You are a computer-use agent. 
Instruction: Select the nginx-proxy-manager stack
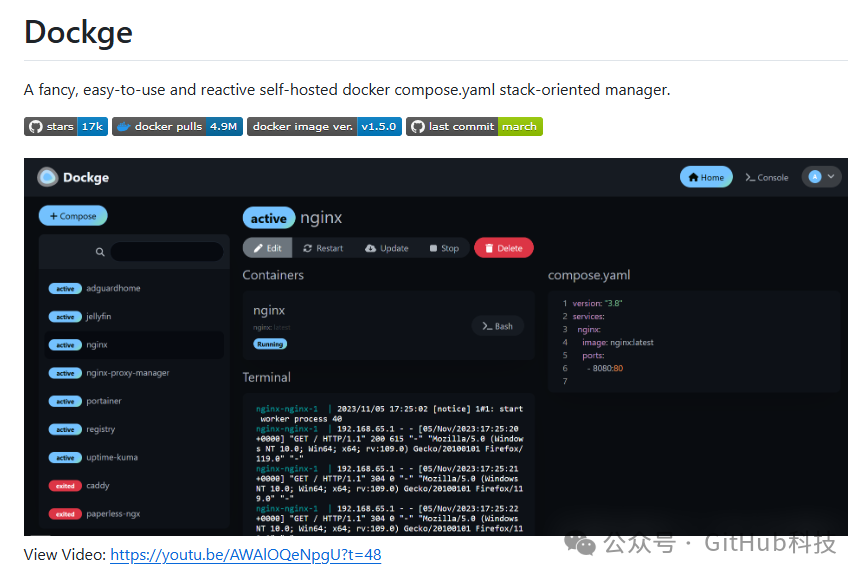(134, 373)
